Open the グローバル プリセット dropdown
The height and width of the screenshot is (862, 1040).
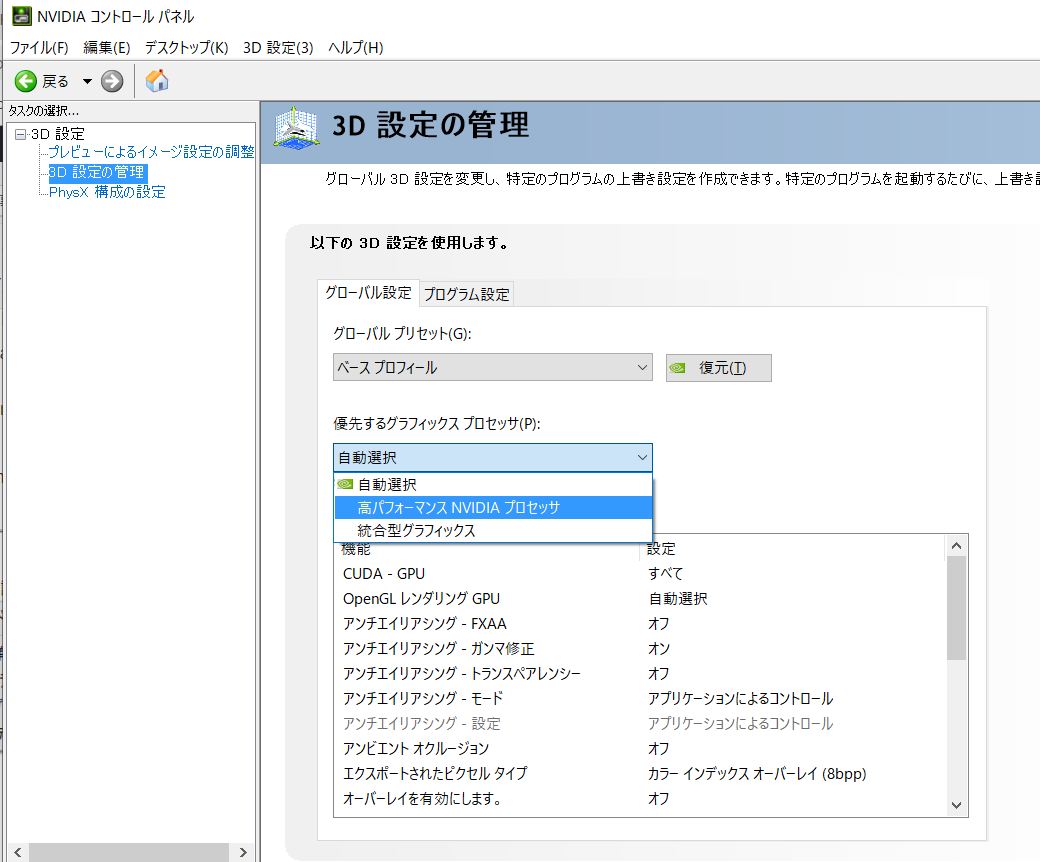click(x=492, y=368)
